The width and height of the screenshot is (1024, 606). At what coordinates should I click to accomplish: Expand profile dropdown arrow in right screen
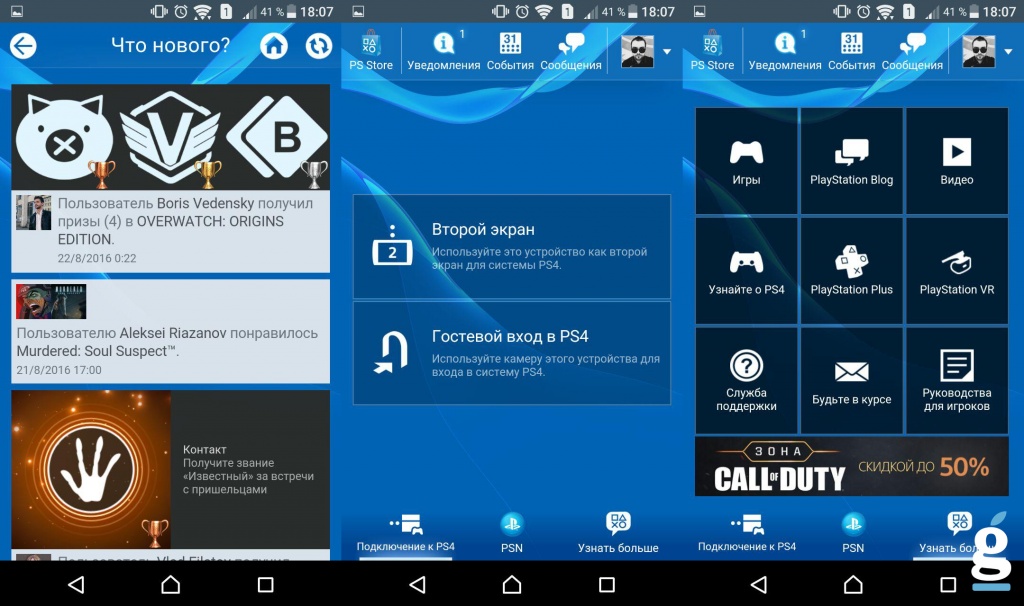(1008, 52)
